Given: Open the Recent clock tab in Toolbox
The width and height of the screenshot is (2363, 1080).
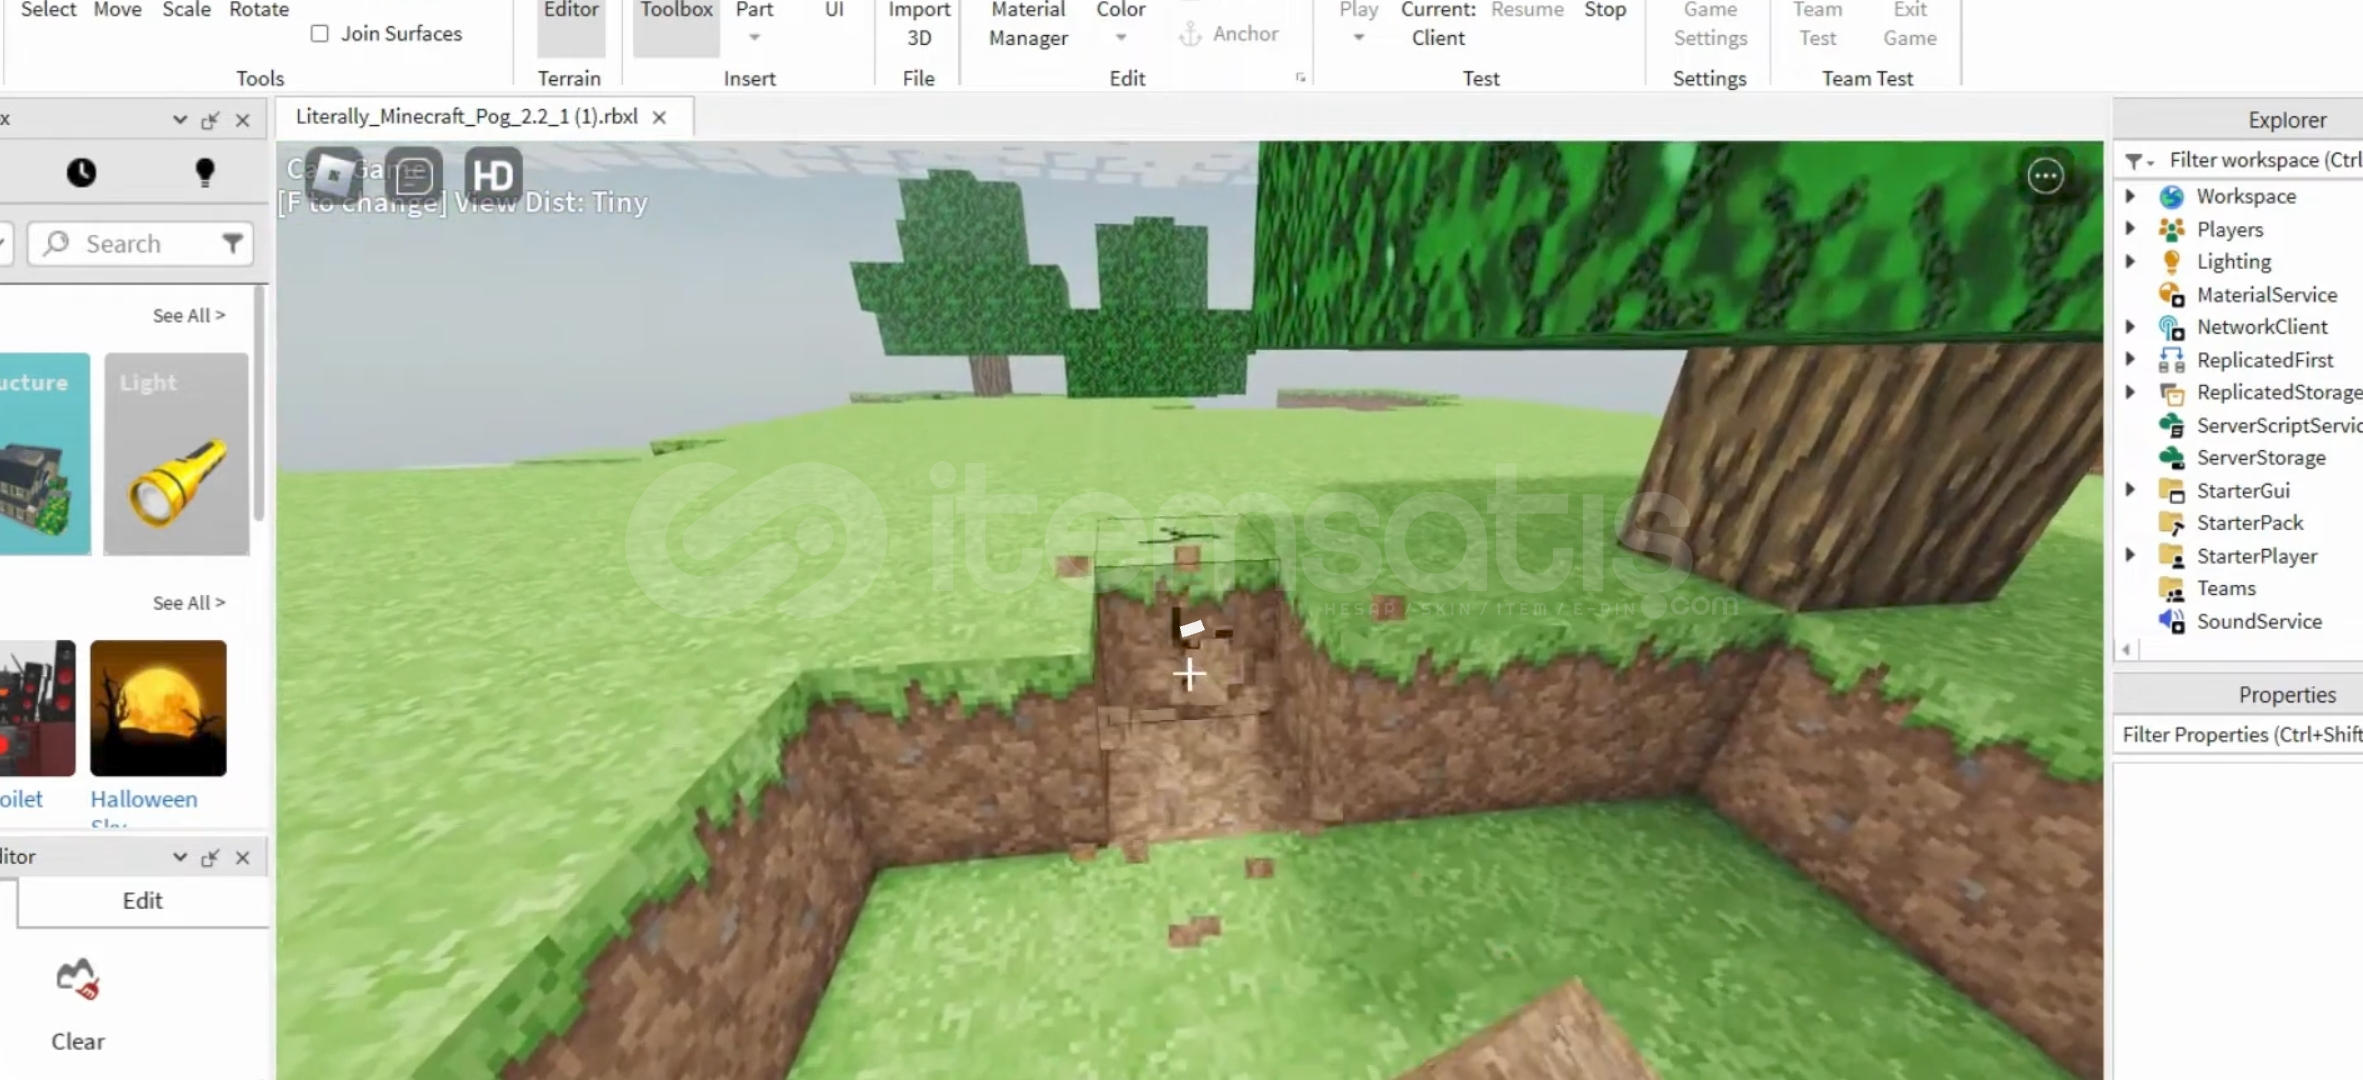Looking at the screenshot, I should (82, 173).
